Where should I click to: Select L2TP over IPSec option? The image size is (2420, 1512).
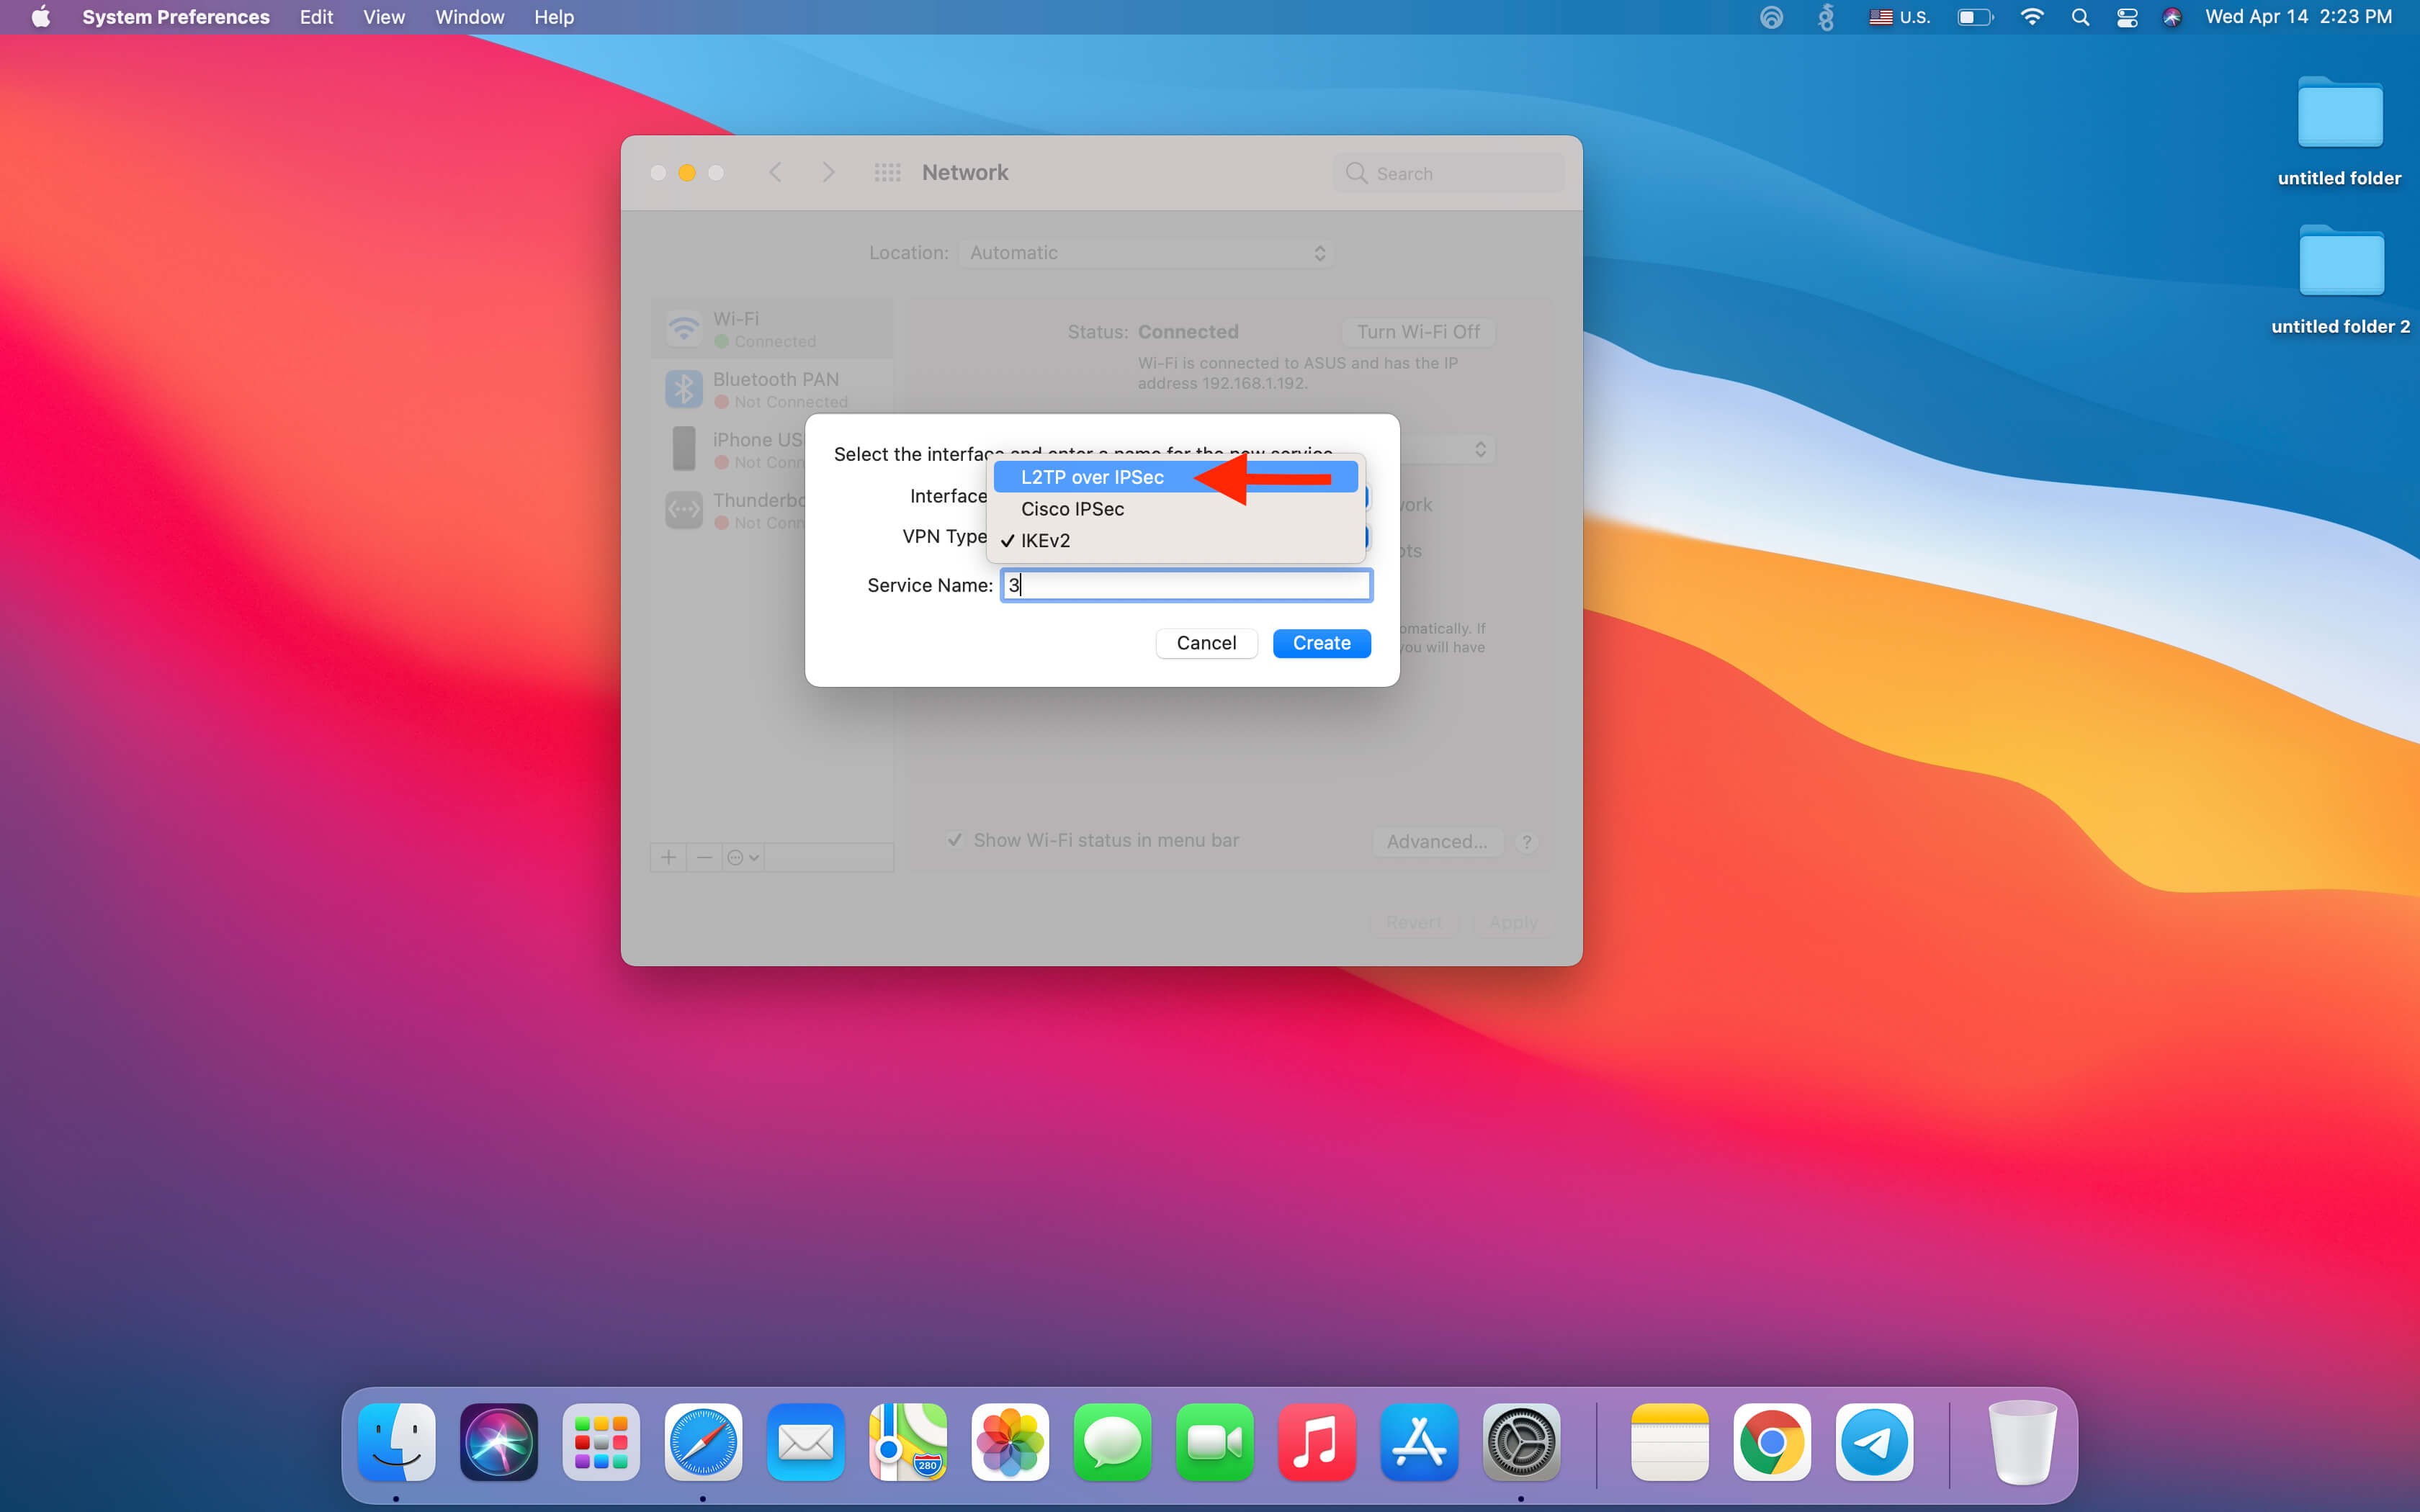pyautogui.click(x=1092, y=477)
